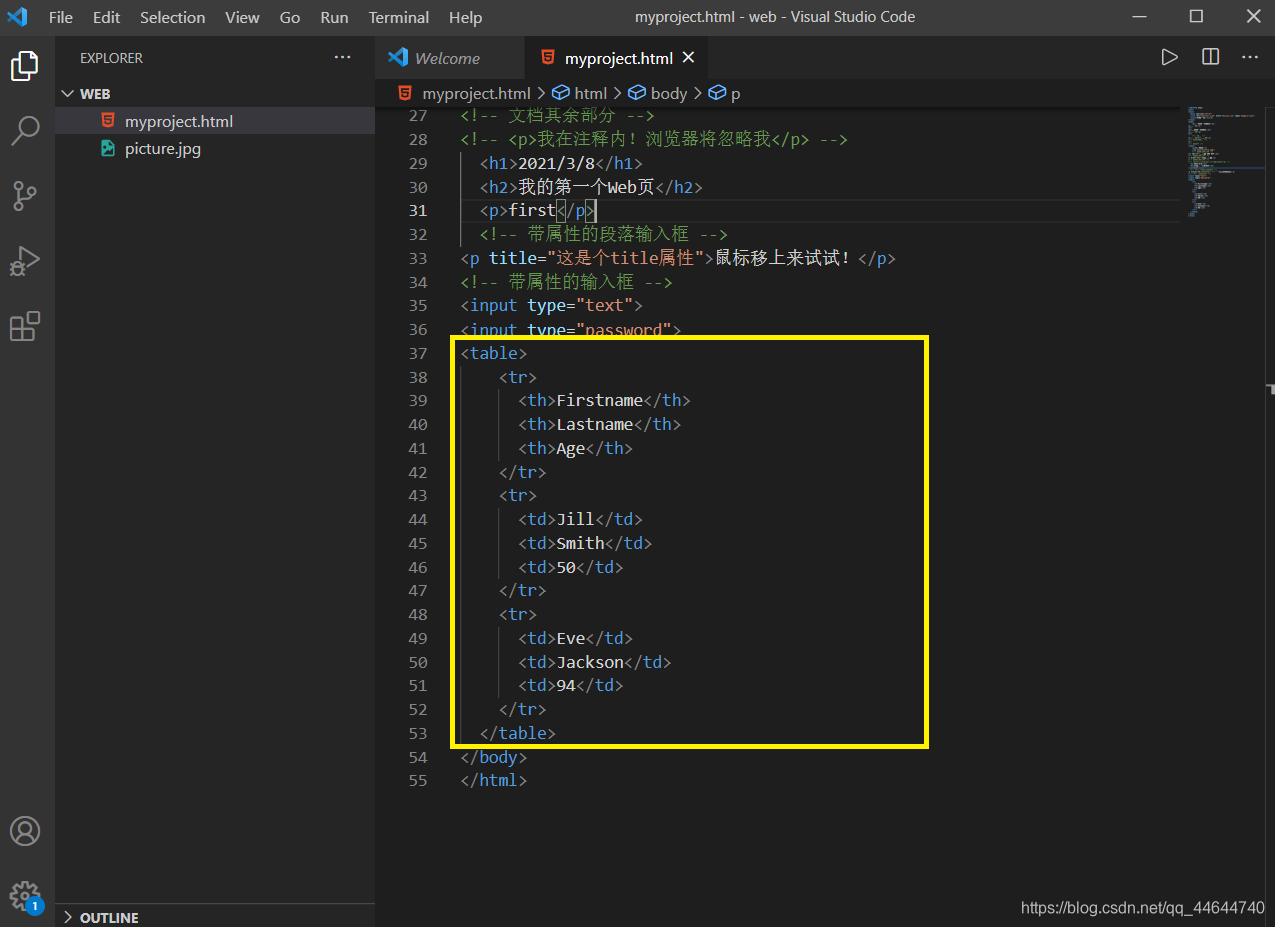Click the p breadcrumb item
This screenshot has height=927, width=1275.
tap(736, 93)
